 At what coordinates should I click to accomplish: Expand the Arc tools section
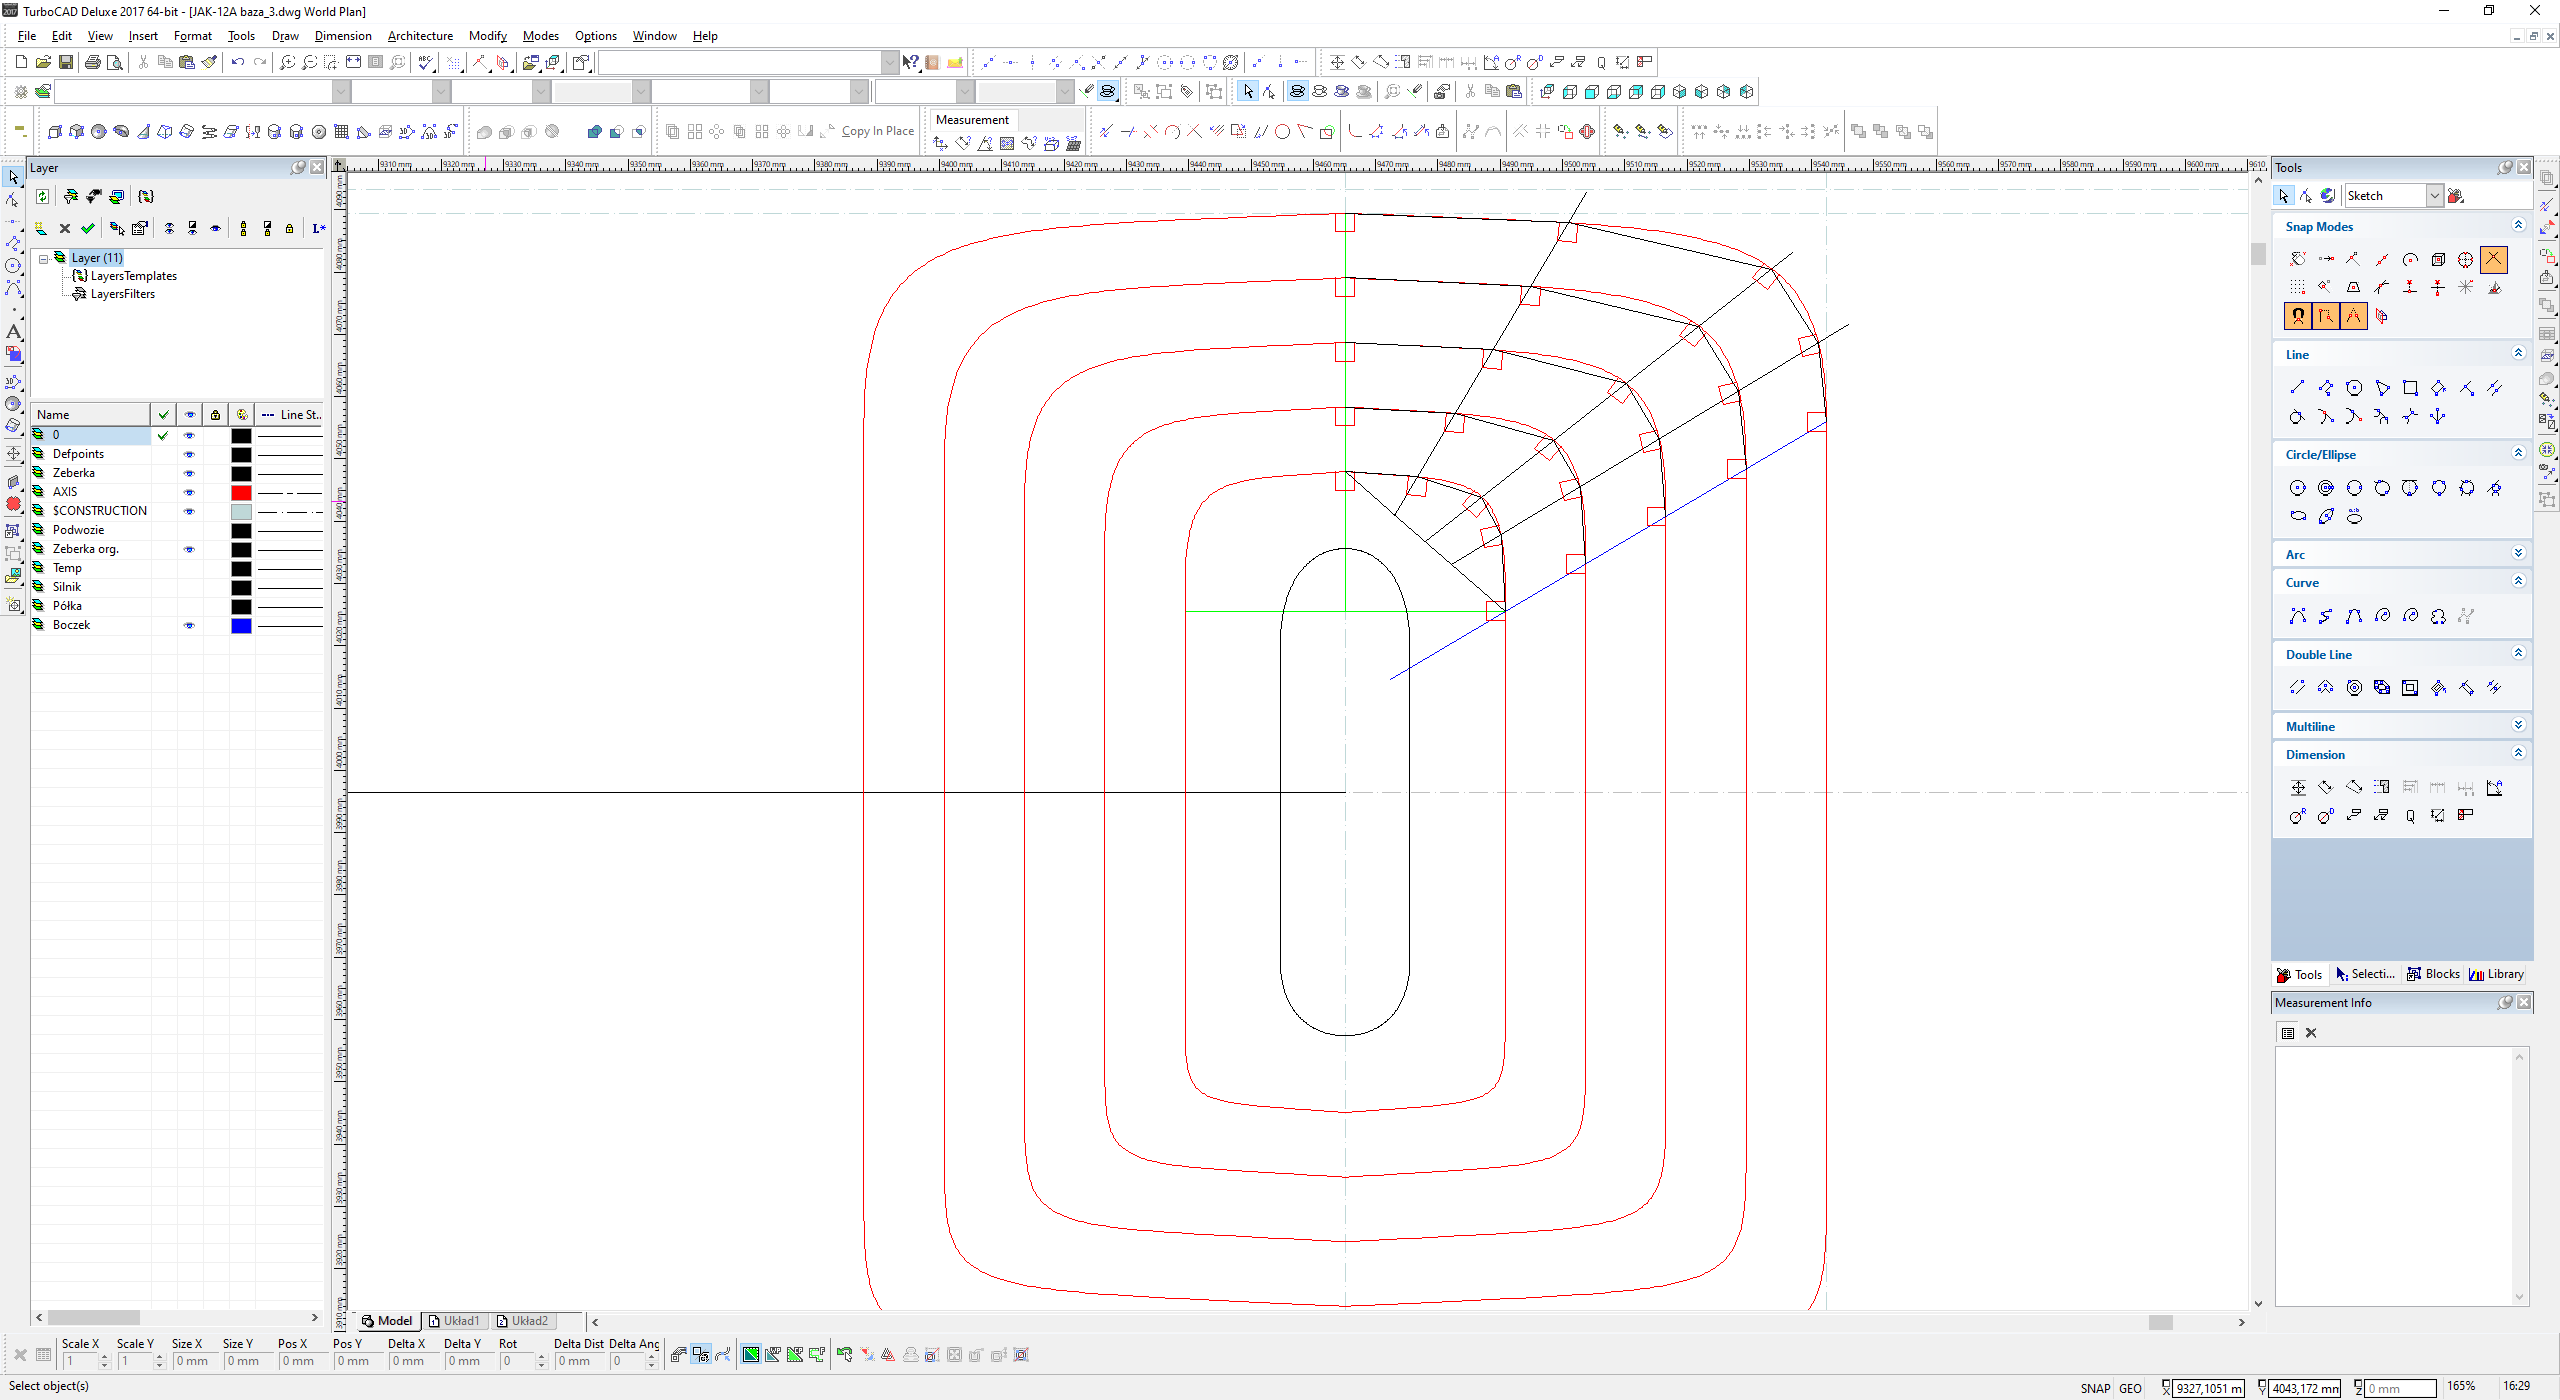coord(2518,554)
